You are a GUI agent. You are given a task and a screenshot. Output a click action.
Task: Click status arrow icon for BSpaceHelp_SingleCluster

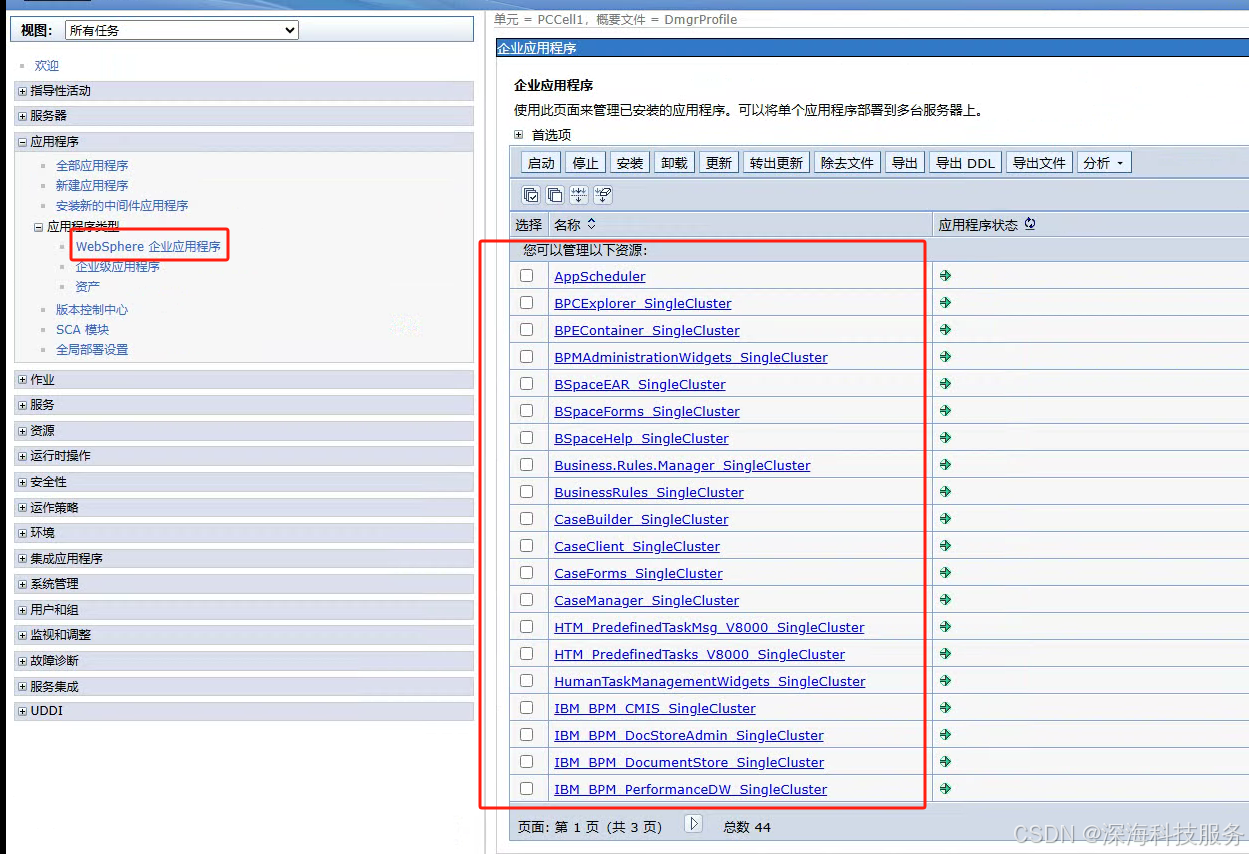coord(945,437)
